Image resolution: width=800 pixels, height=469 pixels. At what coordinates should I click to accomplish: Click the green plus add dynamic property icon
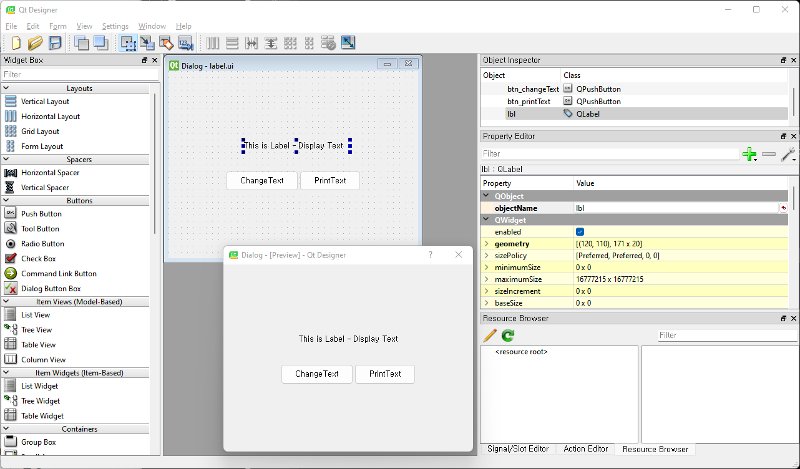pos(749,154)
